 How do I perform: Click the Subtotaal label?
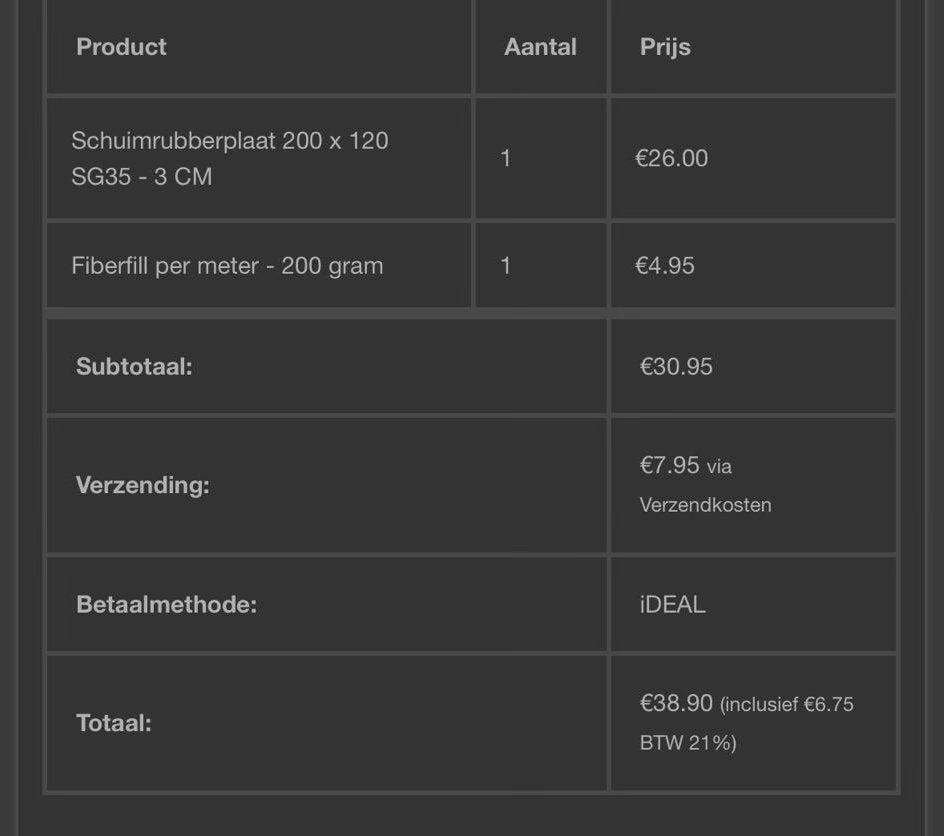pyautogui.click(x=134, y=367)
